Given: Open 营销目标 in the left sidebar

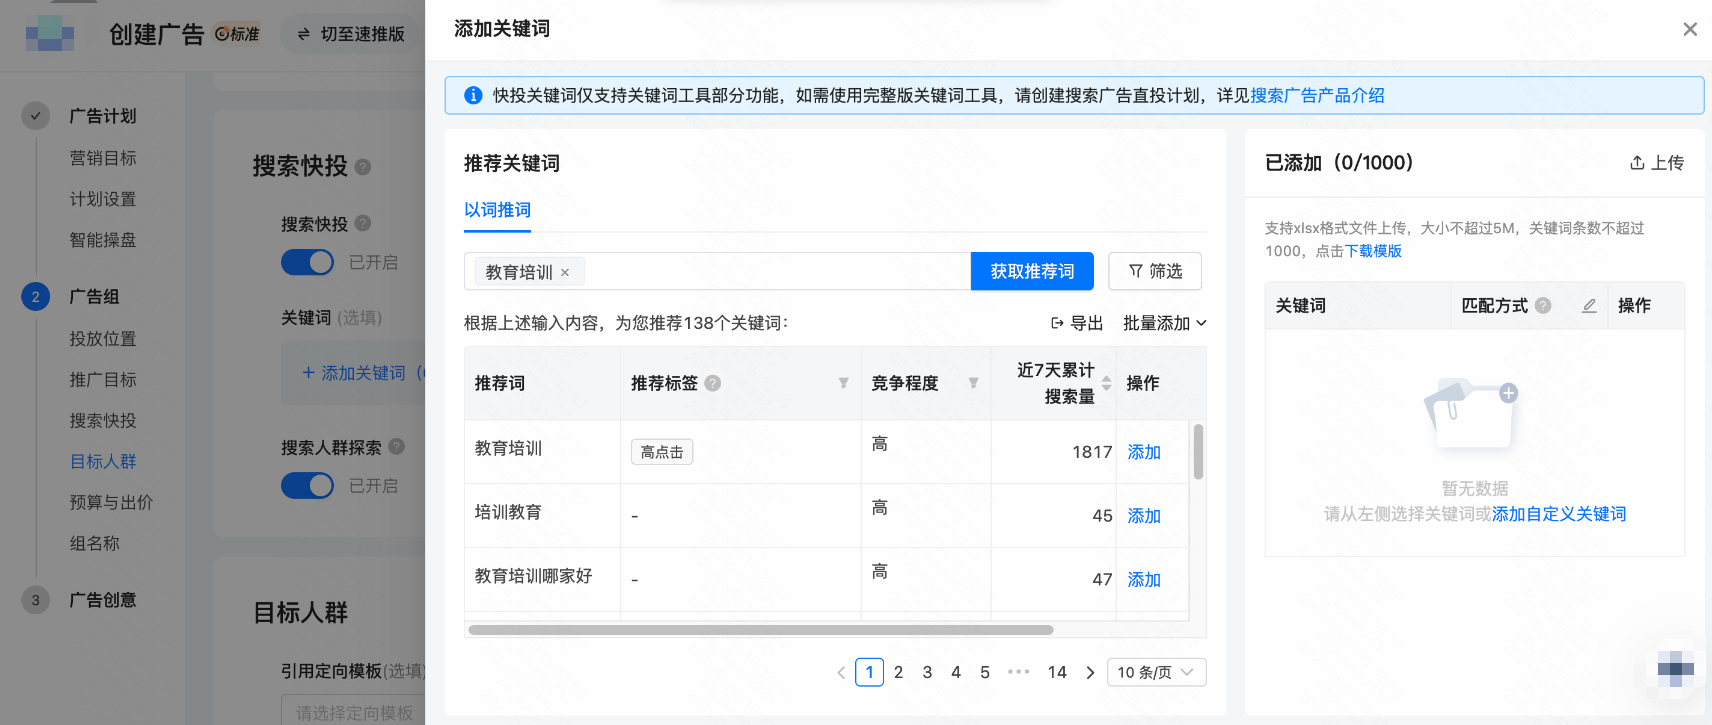Looking at the screenshot, I should (103, 158).
